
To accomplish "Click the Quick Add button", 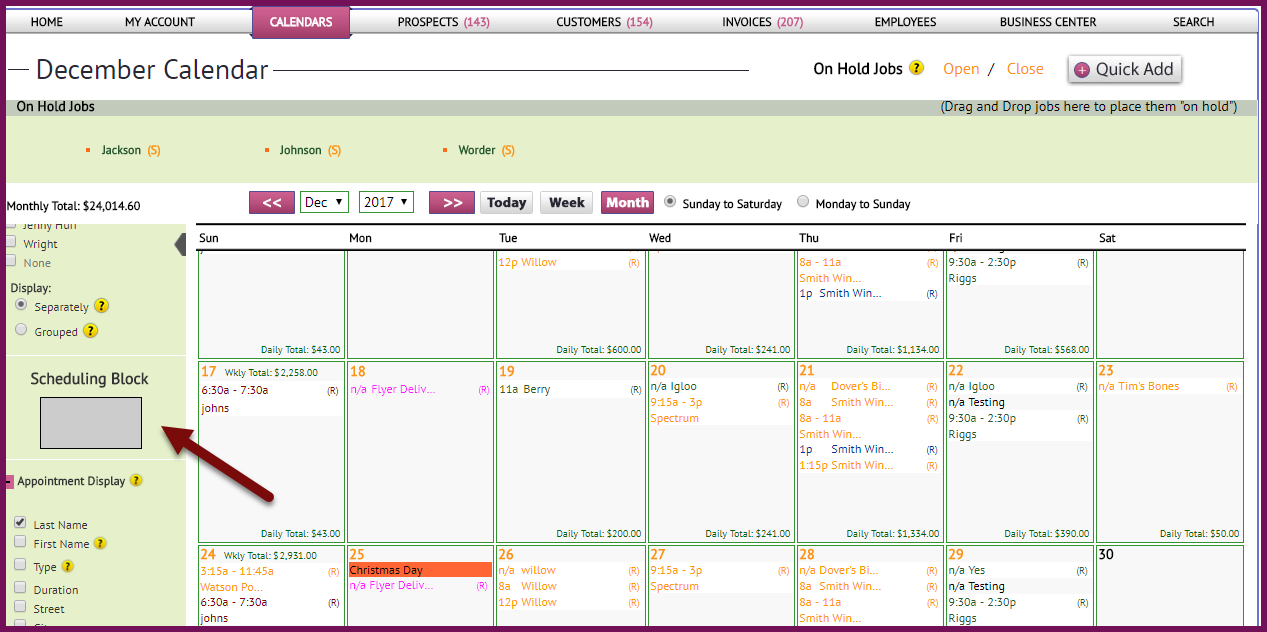I will point(1125,69).
